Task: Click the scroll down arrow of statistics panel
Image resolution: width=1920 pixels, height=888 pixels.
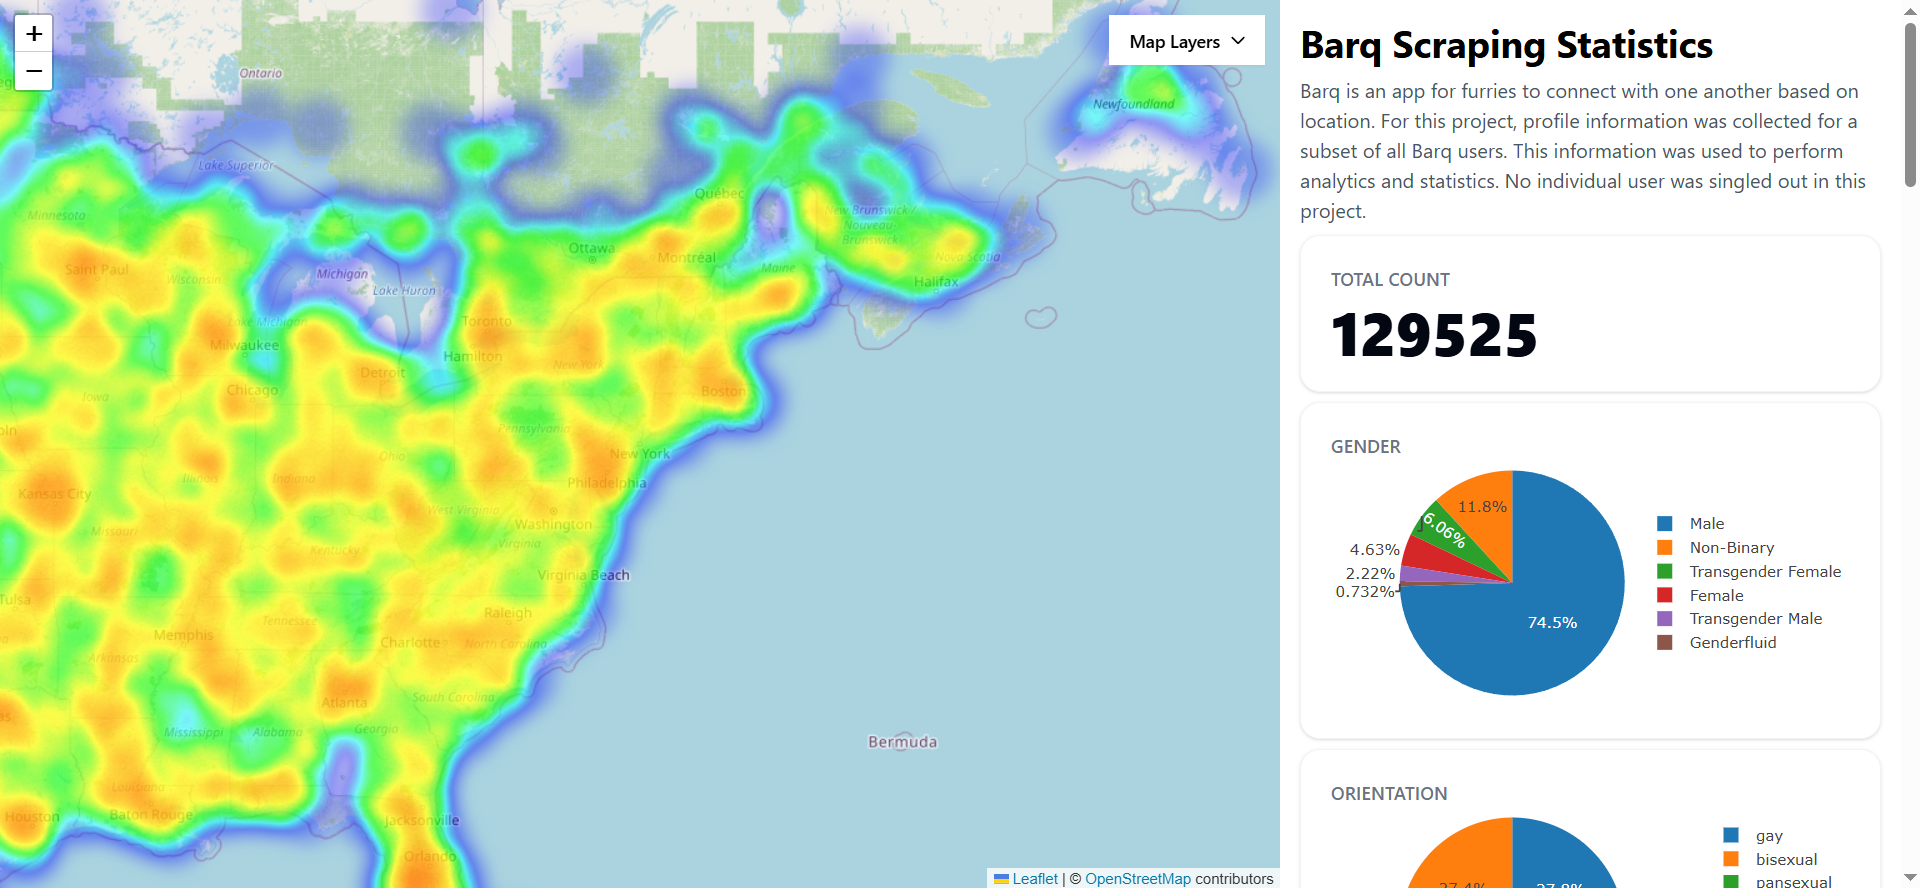Action: [1910, 878]
